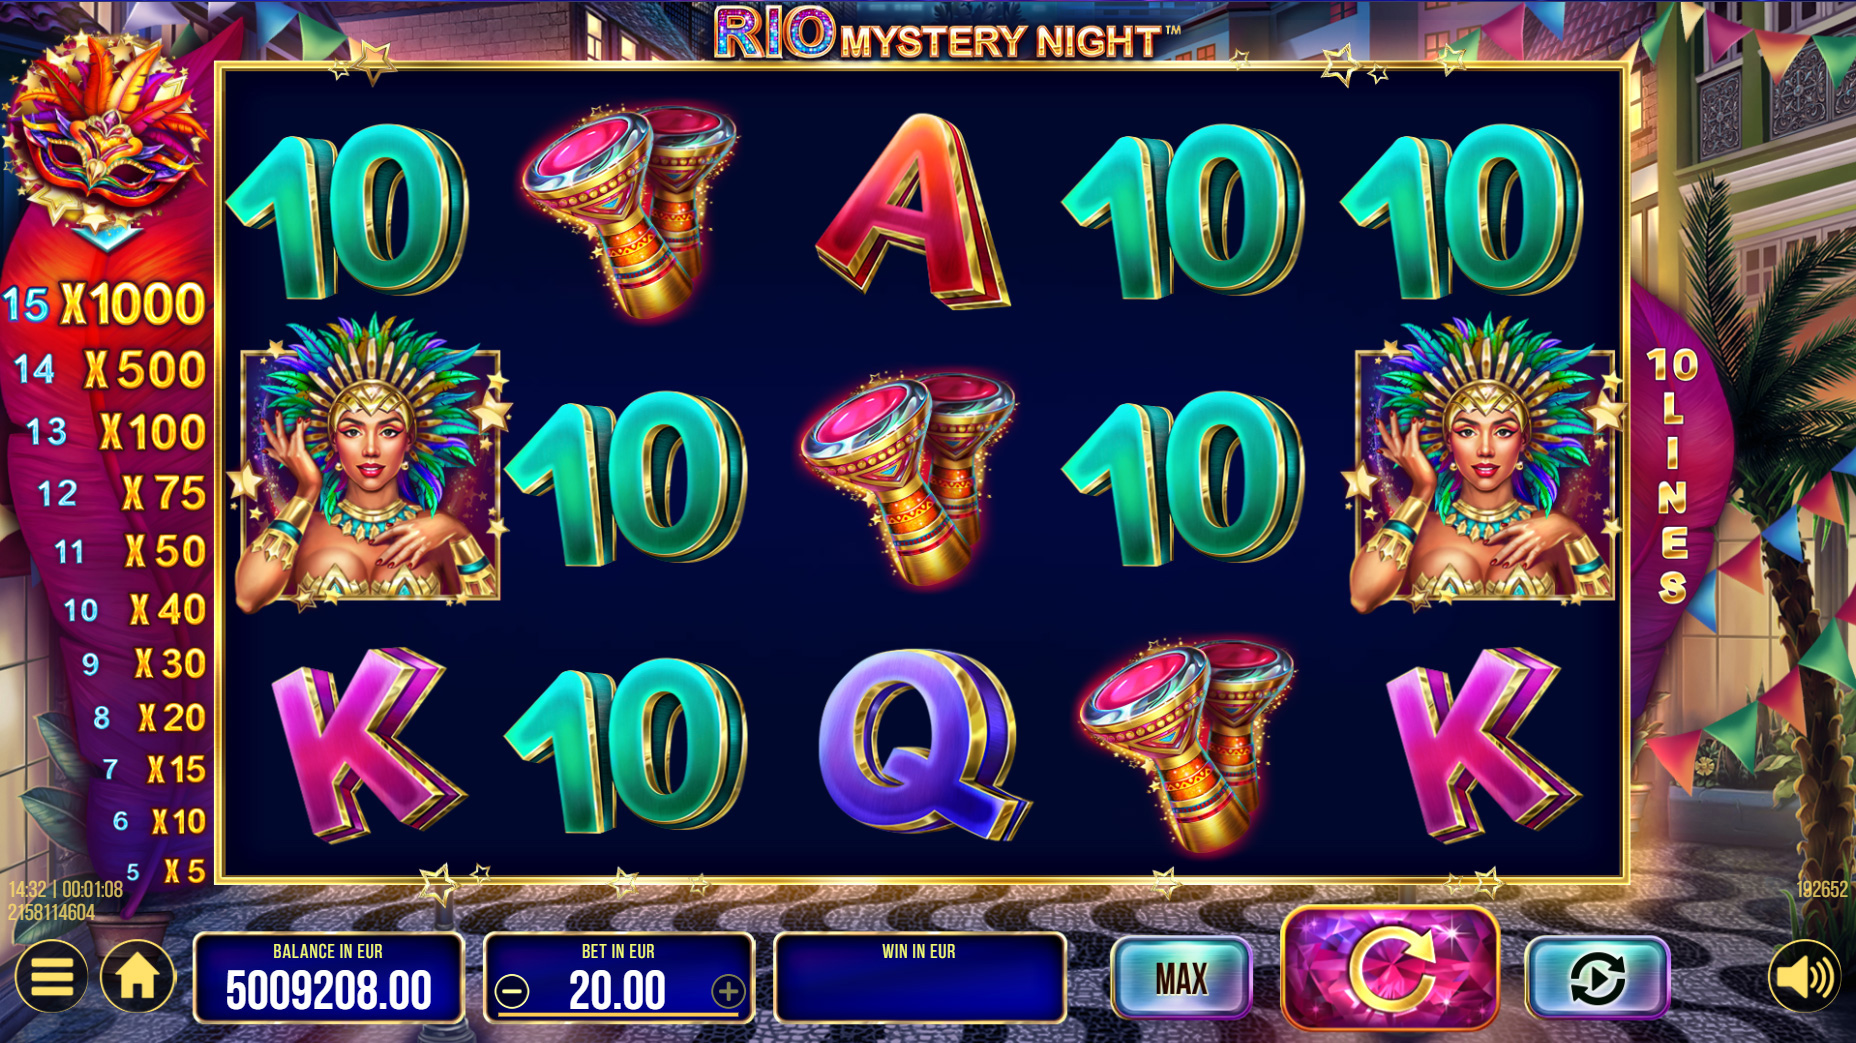
Task: Click the 10 LINES indicator on the right
Action: [x=1673, y=475]
